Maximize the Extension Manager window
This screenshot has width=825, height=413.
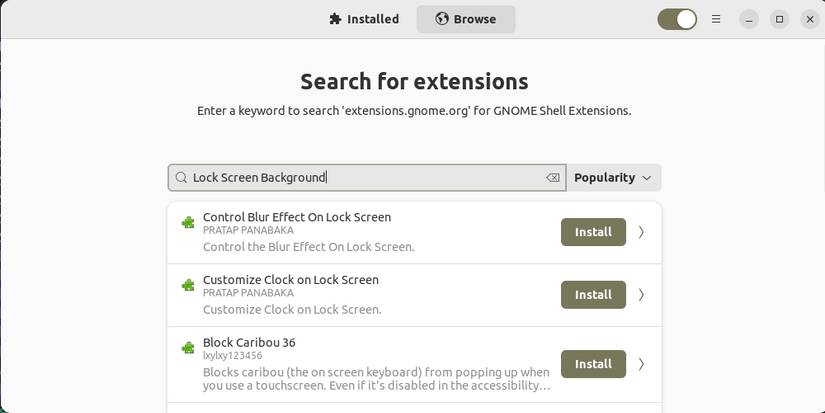(x=779, y=19)
